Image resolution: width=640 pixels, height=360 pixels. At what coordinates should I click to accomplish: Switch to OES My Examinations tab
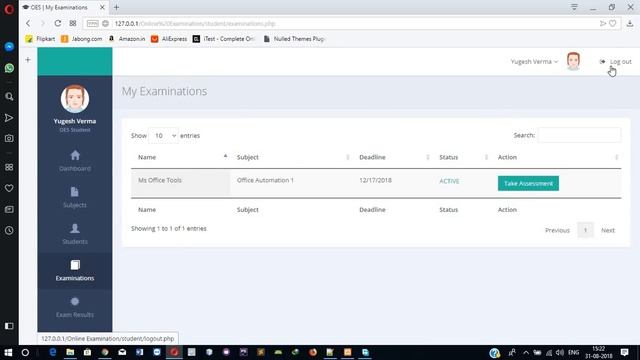[x=64, y=7]
